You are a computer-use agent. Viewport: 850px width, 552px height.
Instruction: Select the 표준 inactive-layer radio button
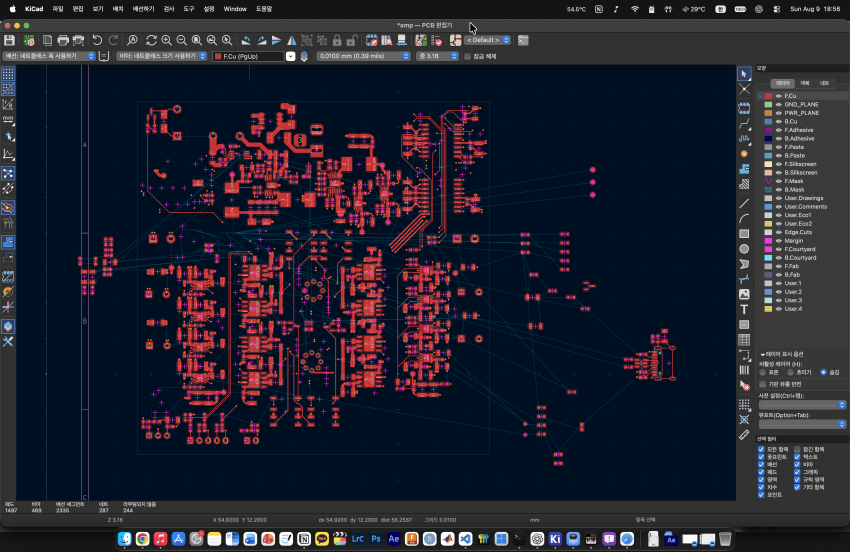763,373
